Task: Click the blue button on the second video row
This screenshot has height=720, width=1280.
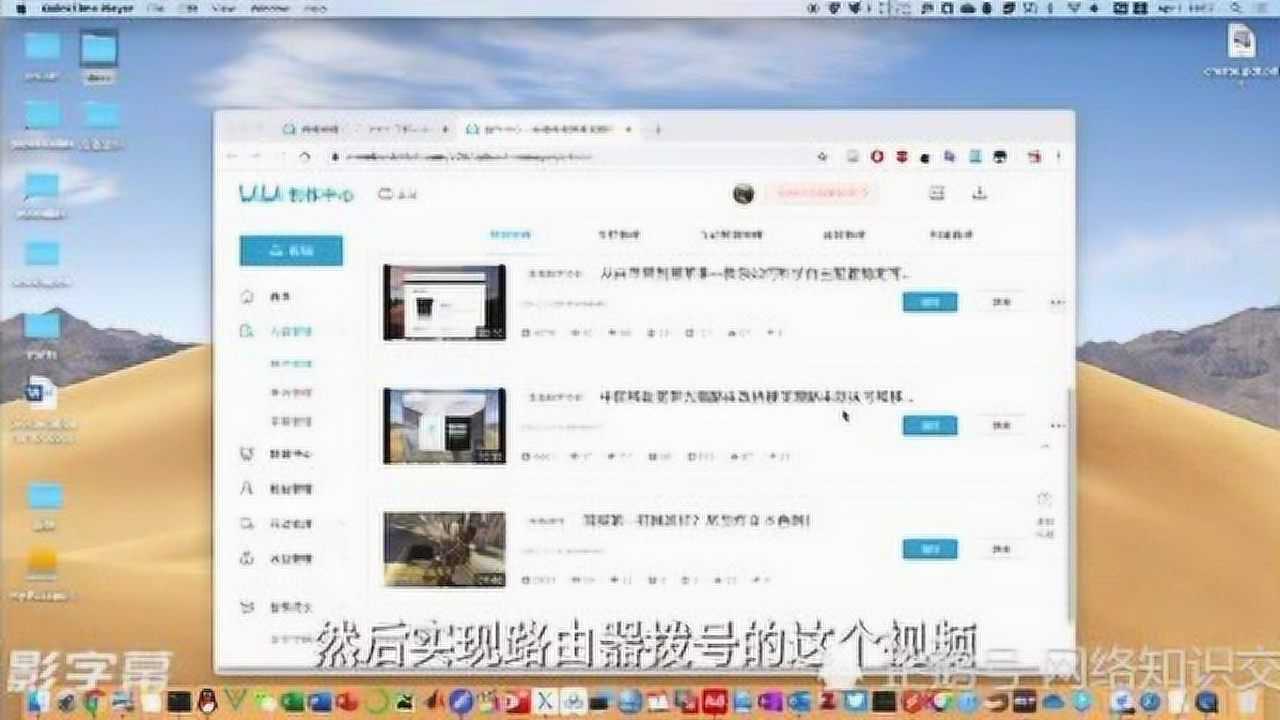Action: [930, 426]
